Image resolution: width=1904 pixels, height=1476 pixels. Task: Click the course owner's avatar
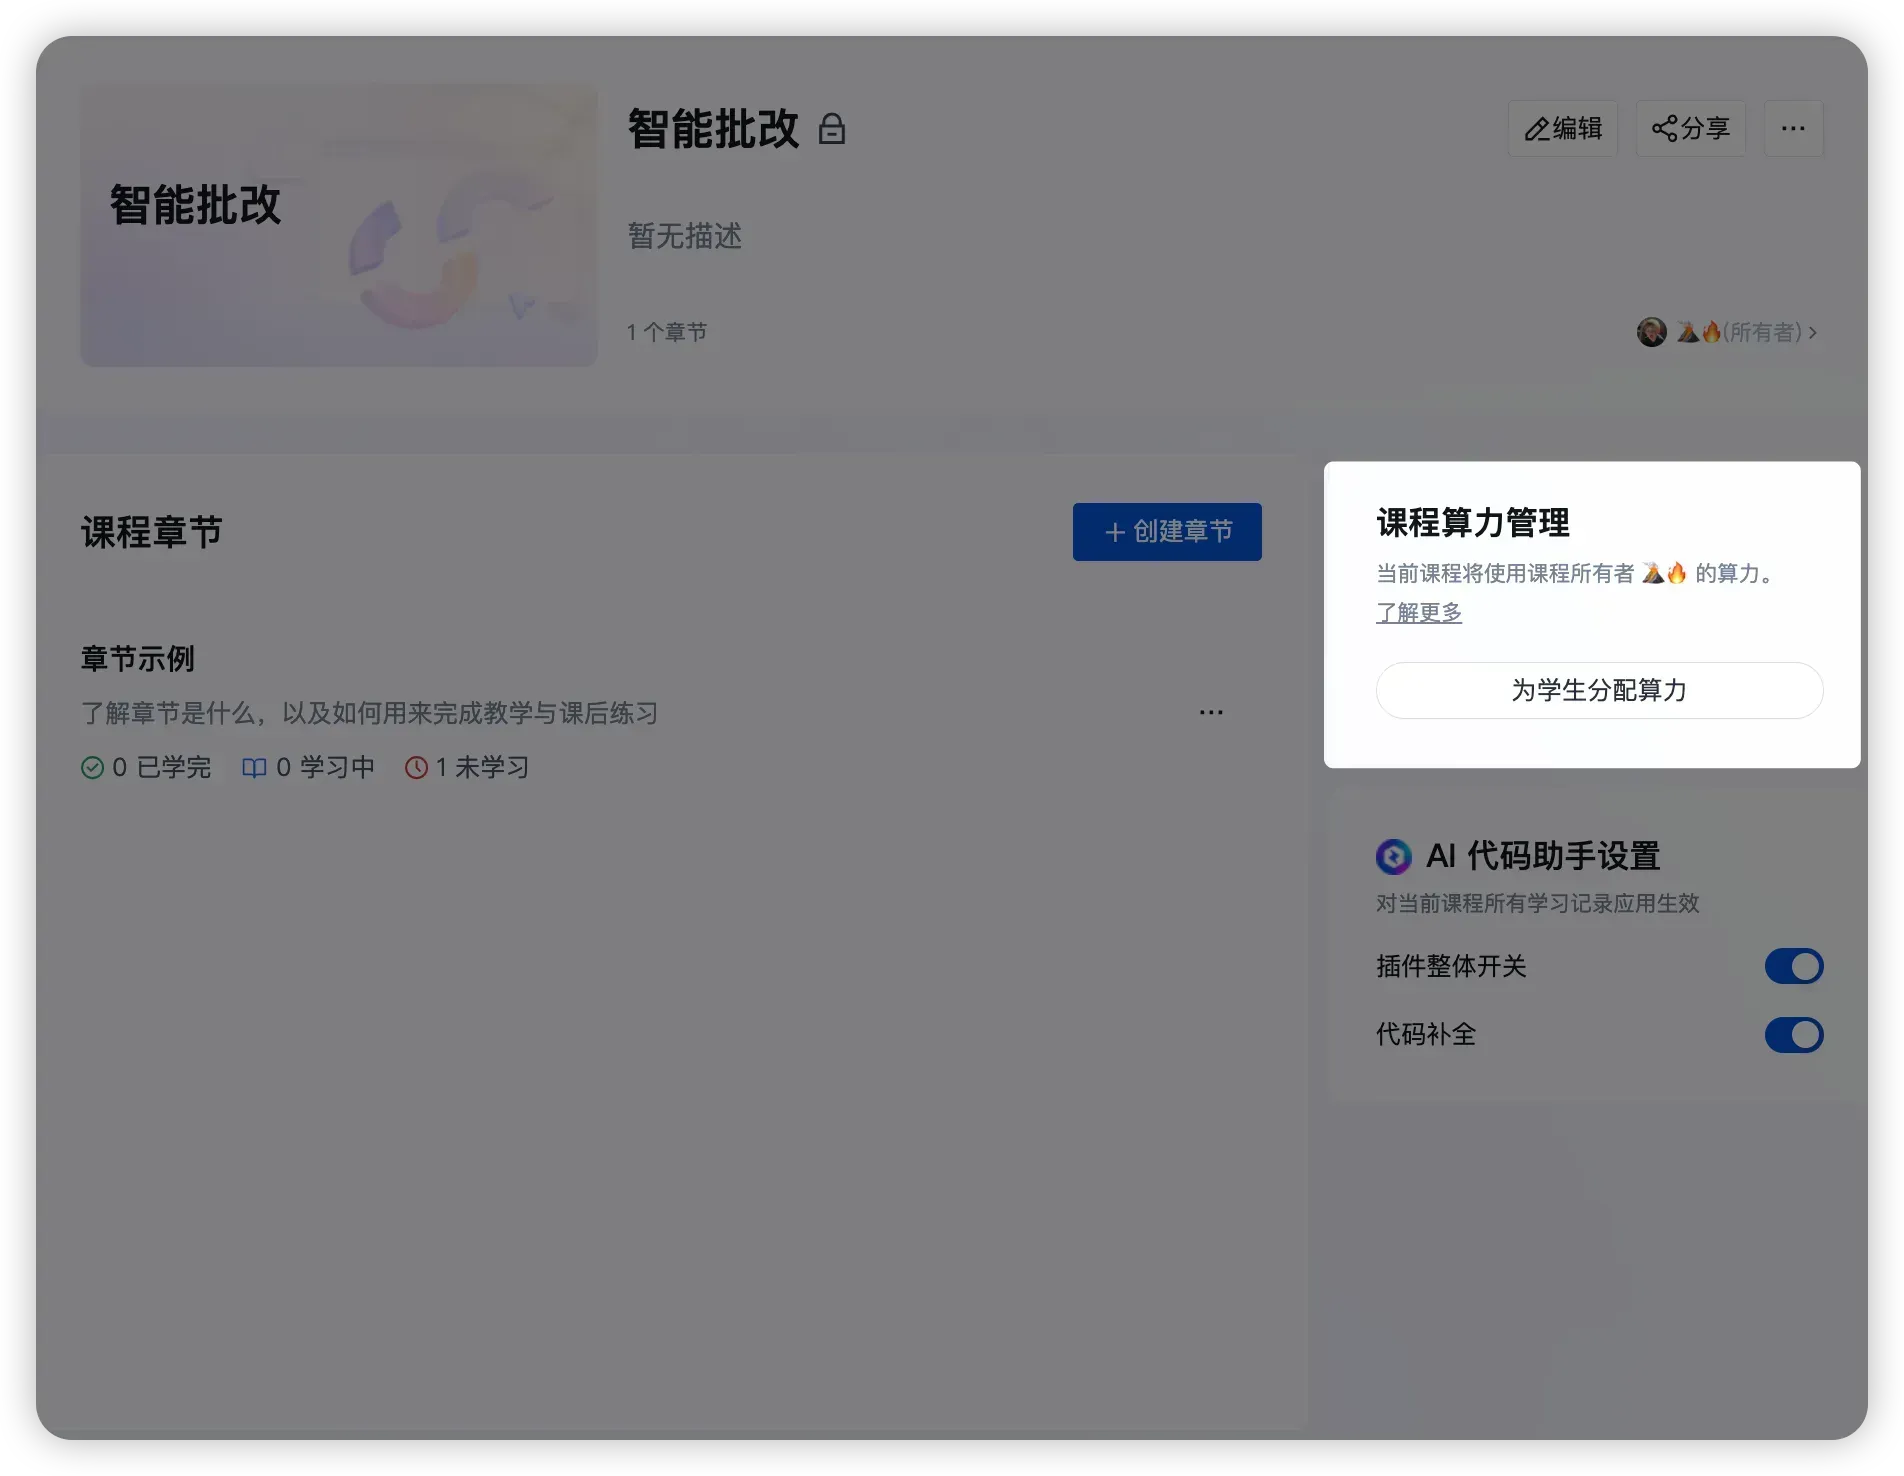[1651, 332]
